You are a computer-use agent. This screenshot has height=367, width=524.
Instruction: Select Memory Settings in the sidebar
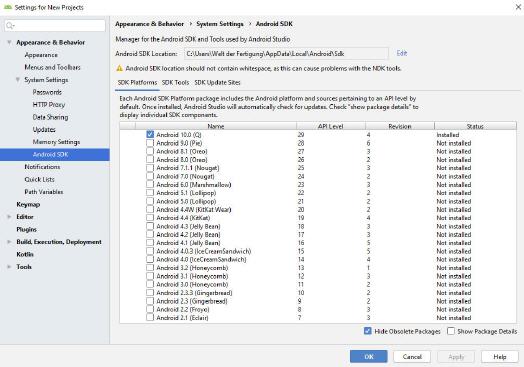point(56,142)
